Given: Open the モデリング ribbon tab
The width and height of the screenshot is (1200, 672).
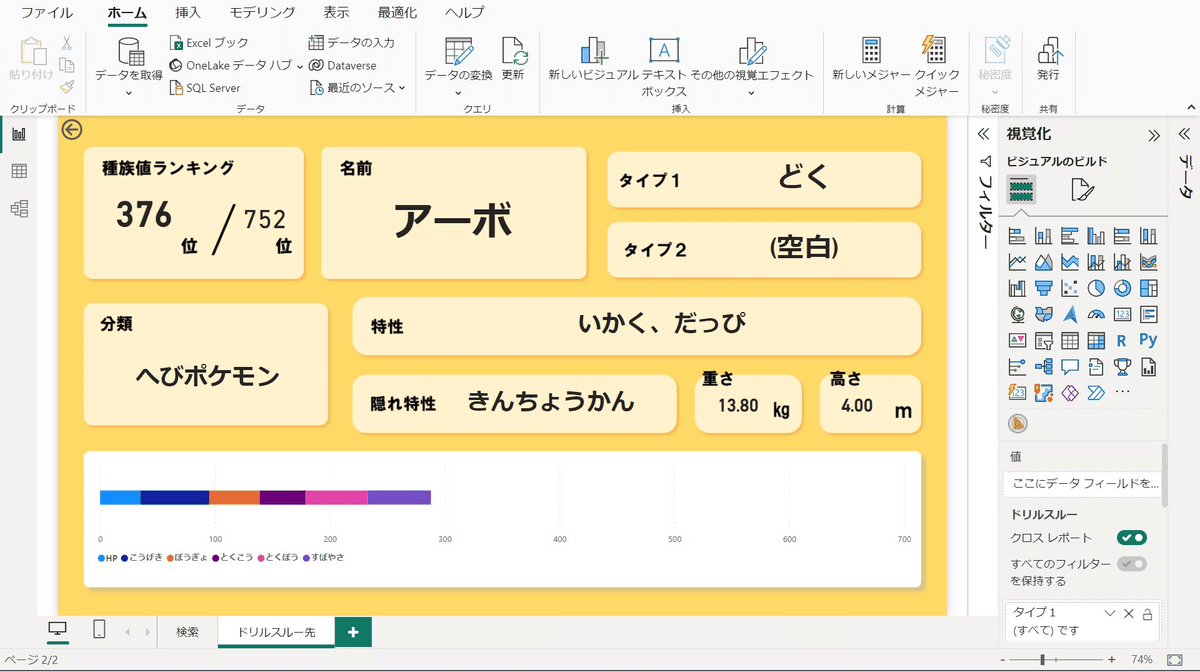Looking at the screenshot, I should coord(262,13).
